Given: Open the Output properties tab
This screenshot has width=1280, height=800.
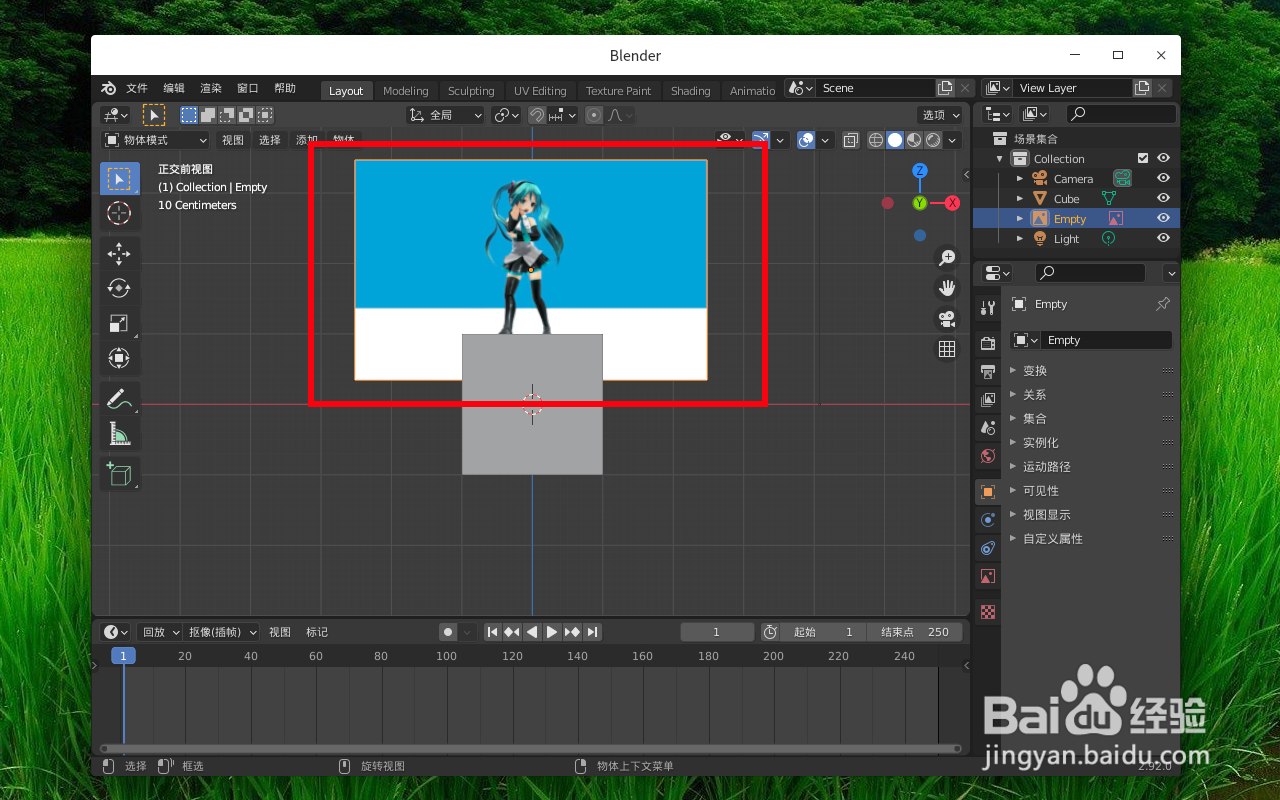Looking at the screenshot, I should (988, 371).
